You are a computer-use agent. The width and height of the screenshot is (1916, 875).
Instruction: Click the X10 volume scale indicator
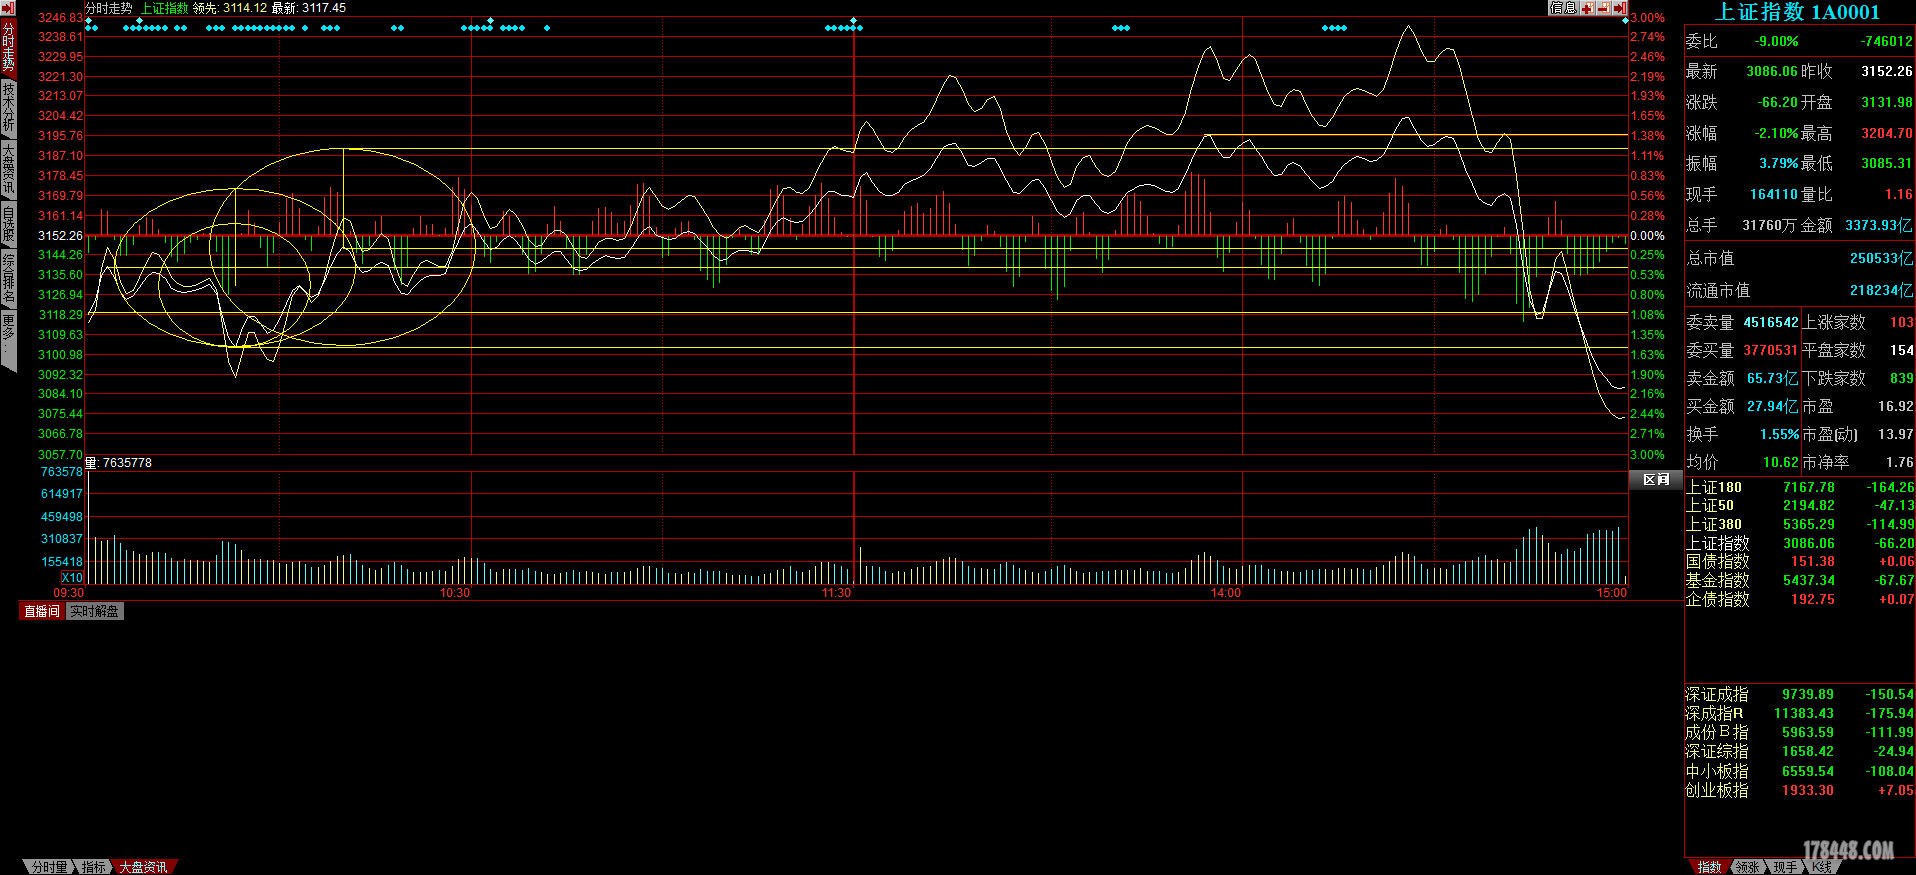point(72,578)
